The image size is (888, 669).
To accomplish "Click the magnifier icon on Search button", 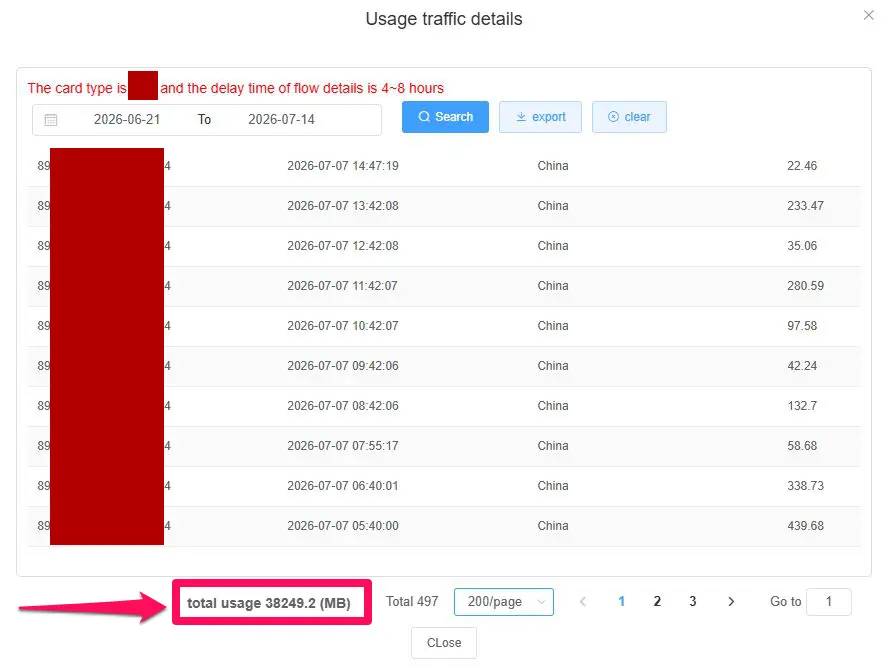I will point(424,117).
